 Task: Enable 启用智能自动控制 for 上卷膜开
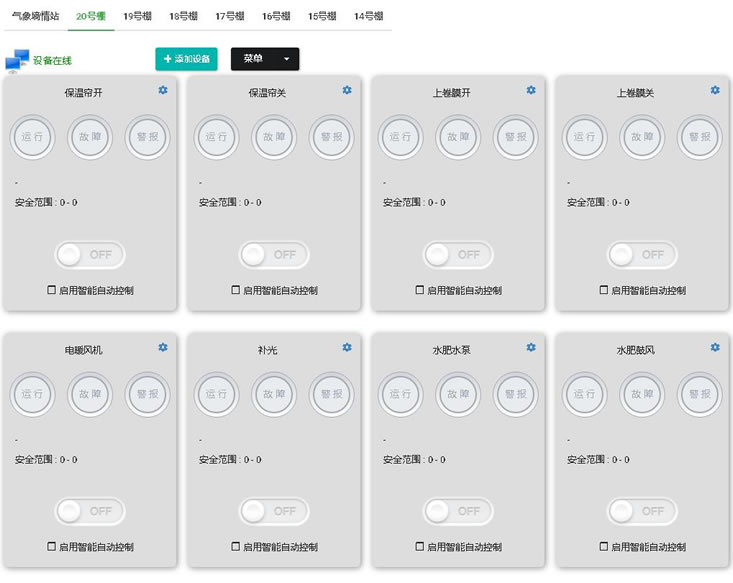point(420,290)
